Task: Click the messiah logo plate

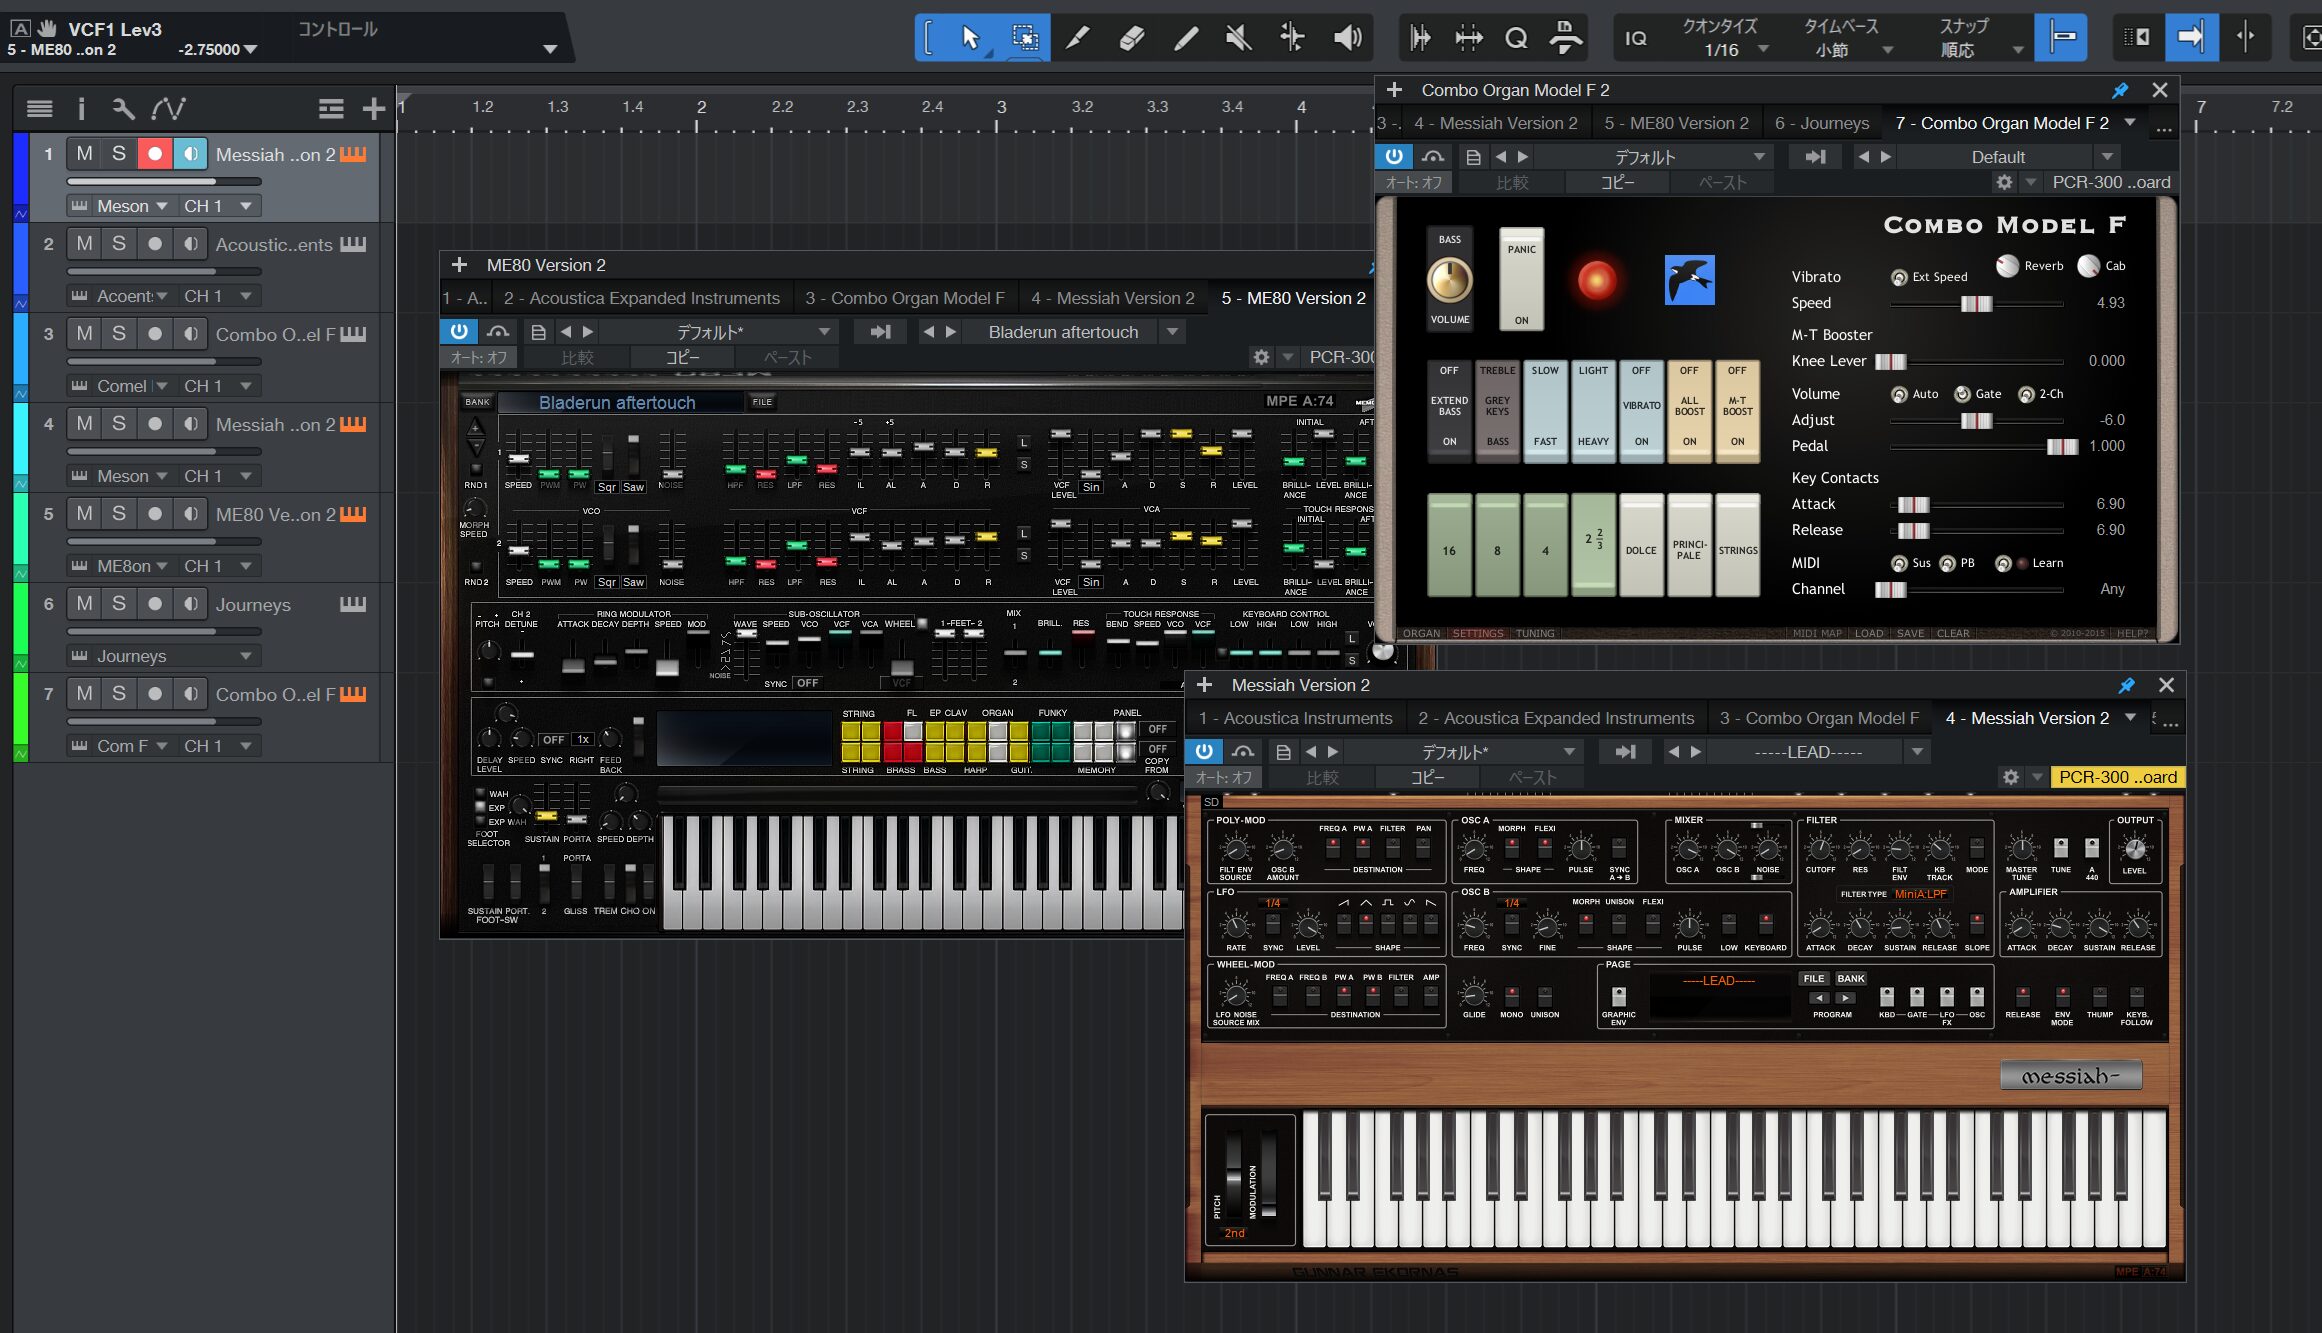Action: coord(2071,1076)
